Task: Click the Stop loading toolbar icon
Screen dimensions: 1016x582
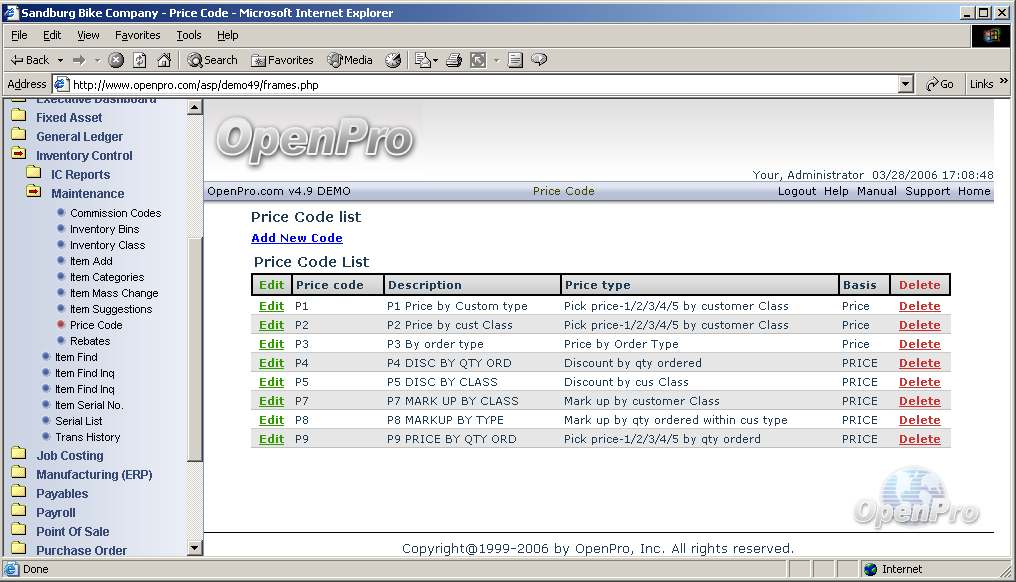Action: tap(116, 60)
